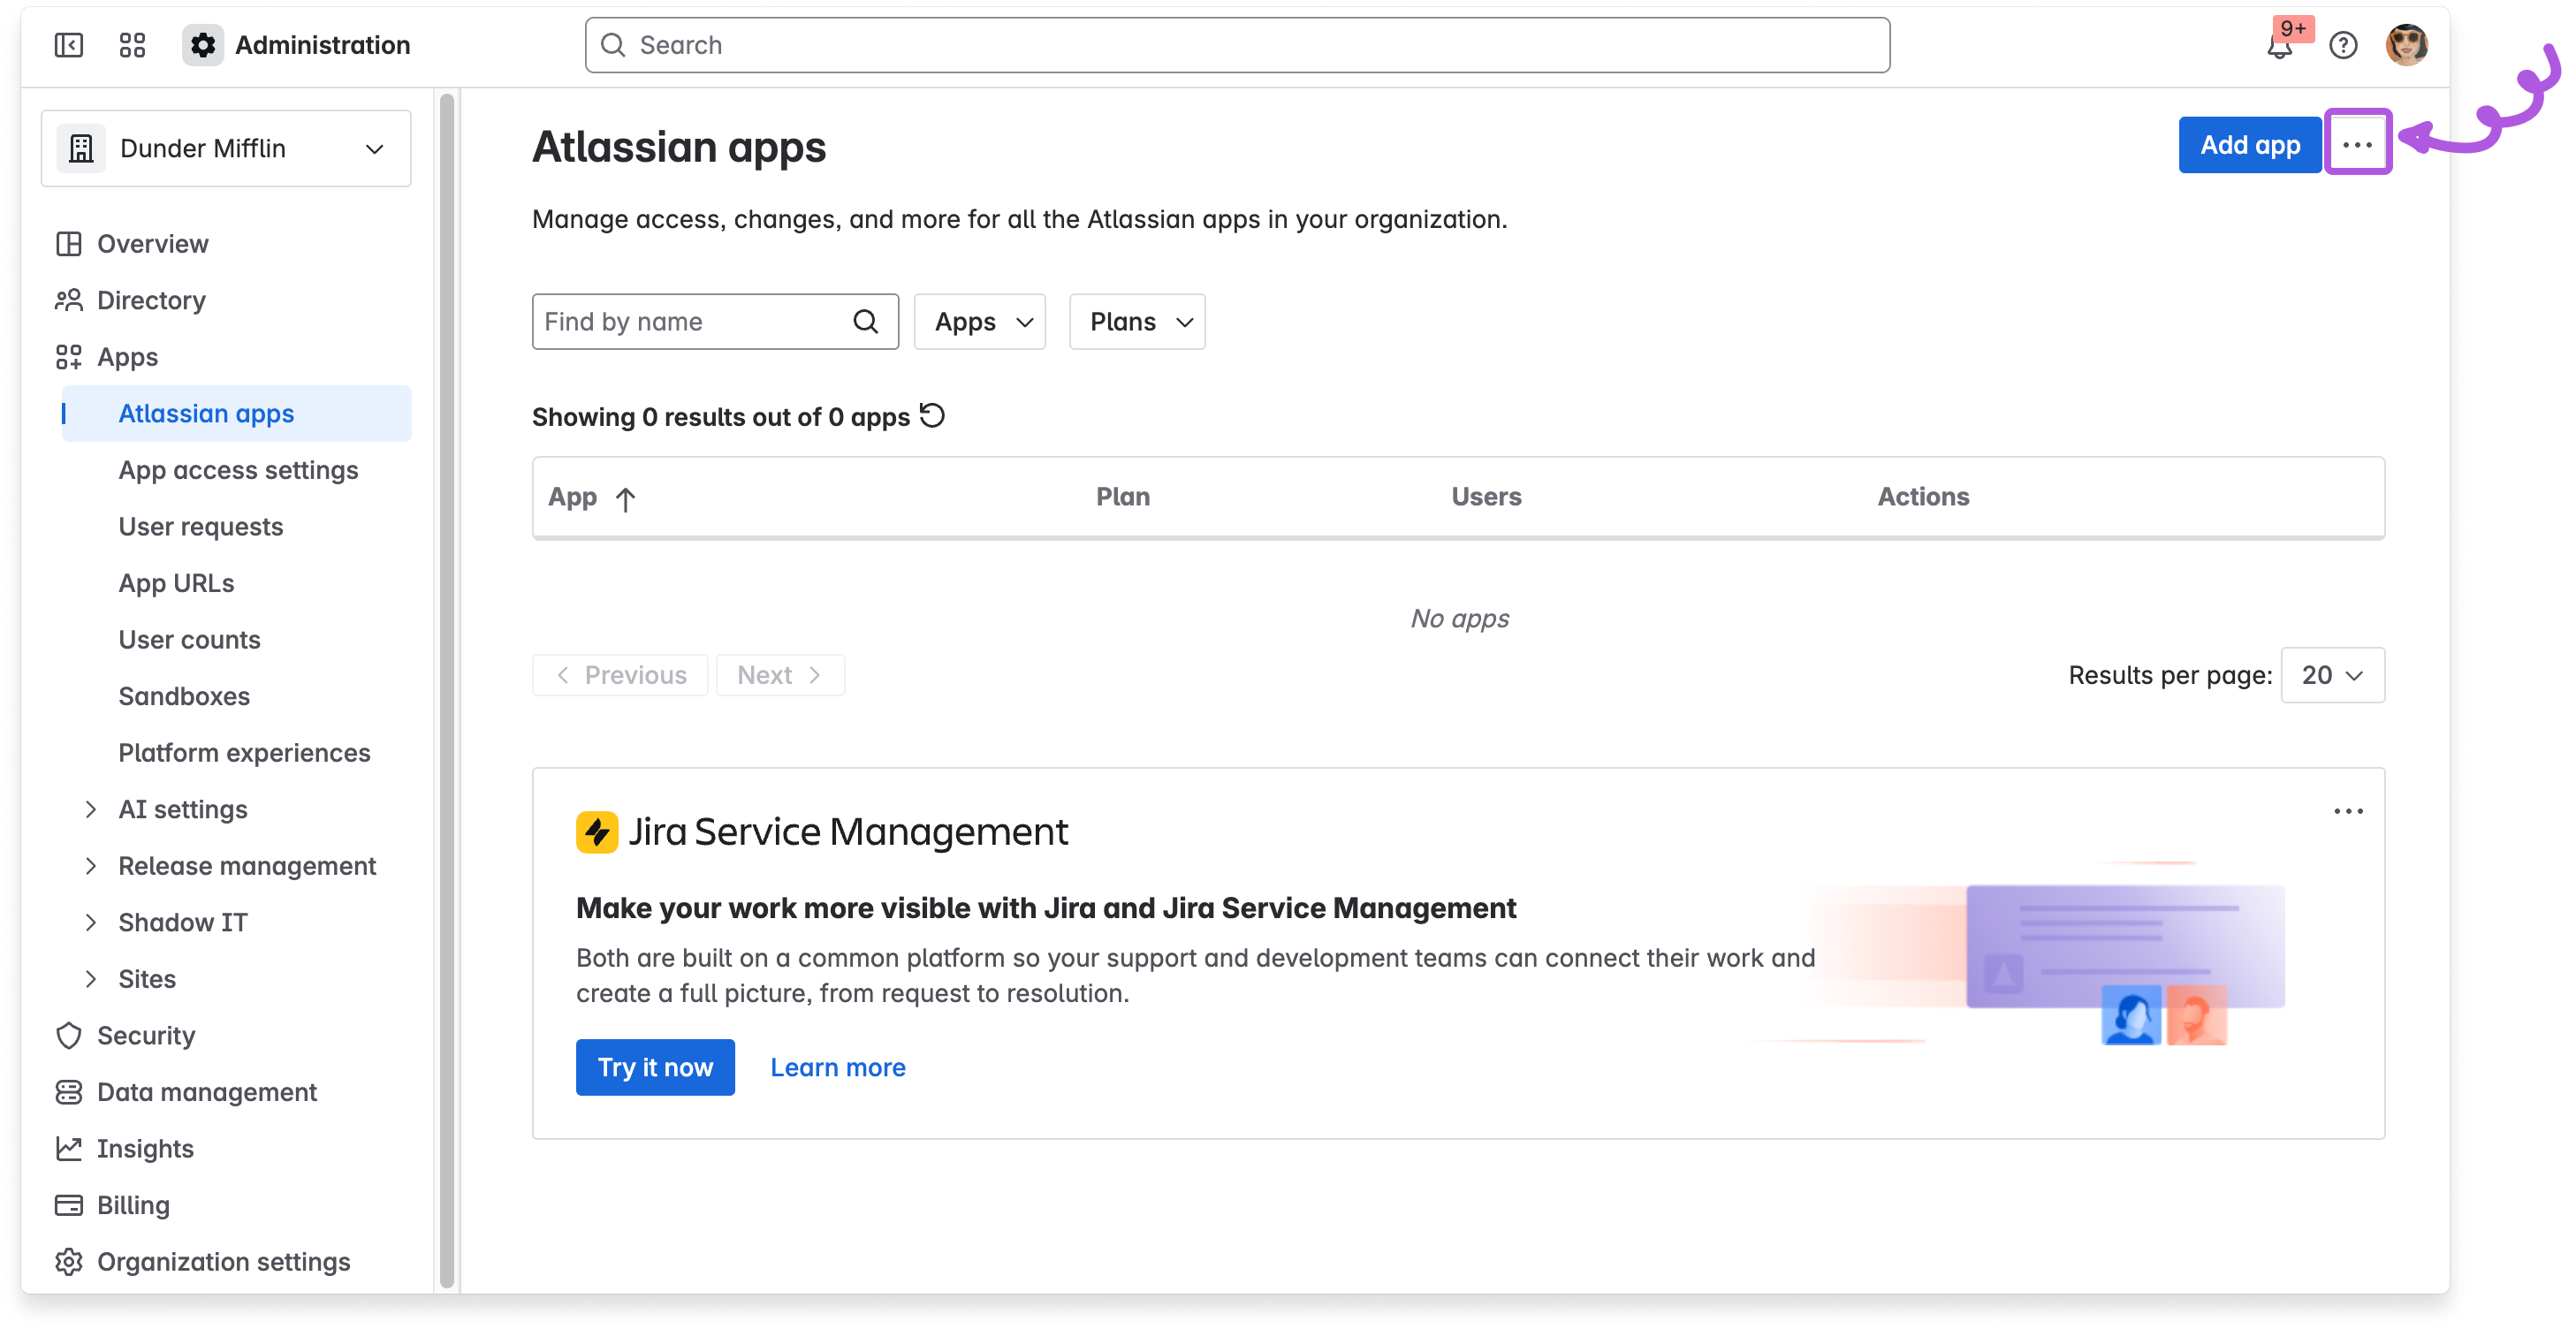Open the Plans filter dropdown
This screenshot has width=2576, height=1329.
pyautogui.click(x=1137, y=321)
